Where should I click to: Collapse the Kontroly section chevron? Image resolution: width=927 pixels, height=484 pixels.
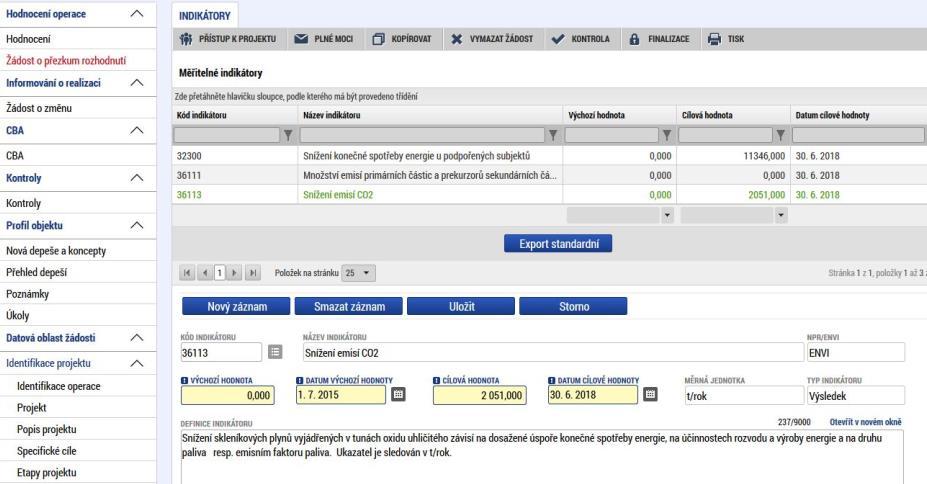click(x=137, y=177)
